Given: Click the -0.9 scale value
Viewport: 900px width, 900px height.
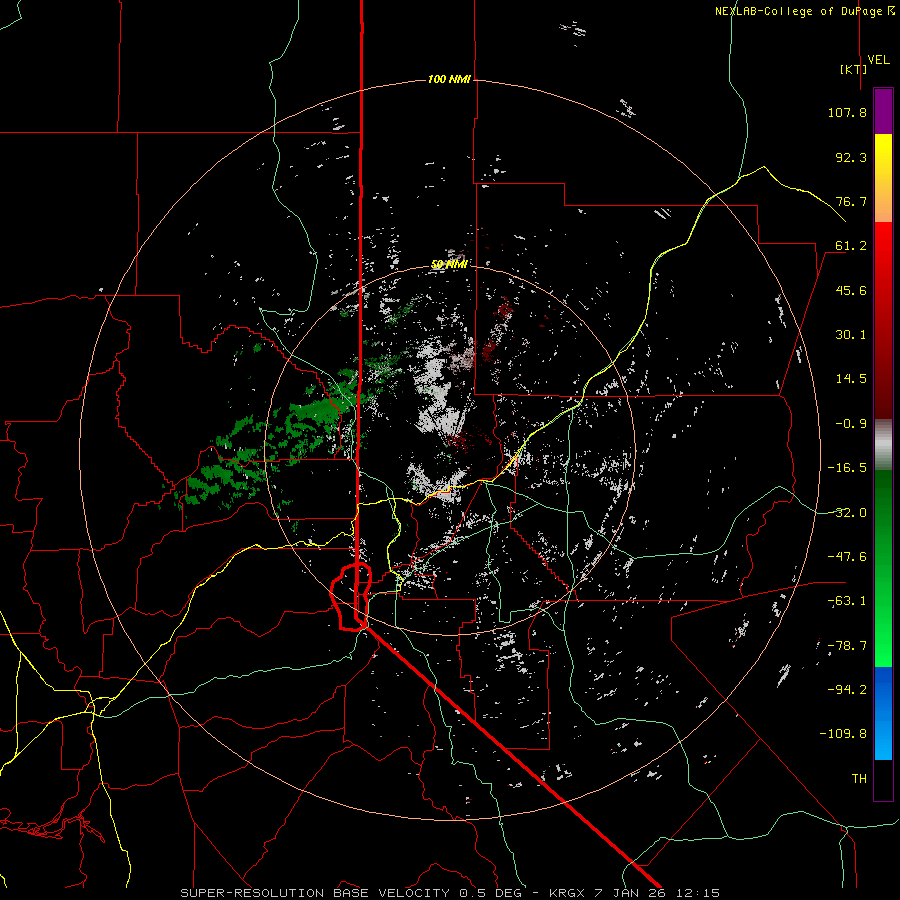Looking at the screenshot, I should (x=851, y=424).
